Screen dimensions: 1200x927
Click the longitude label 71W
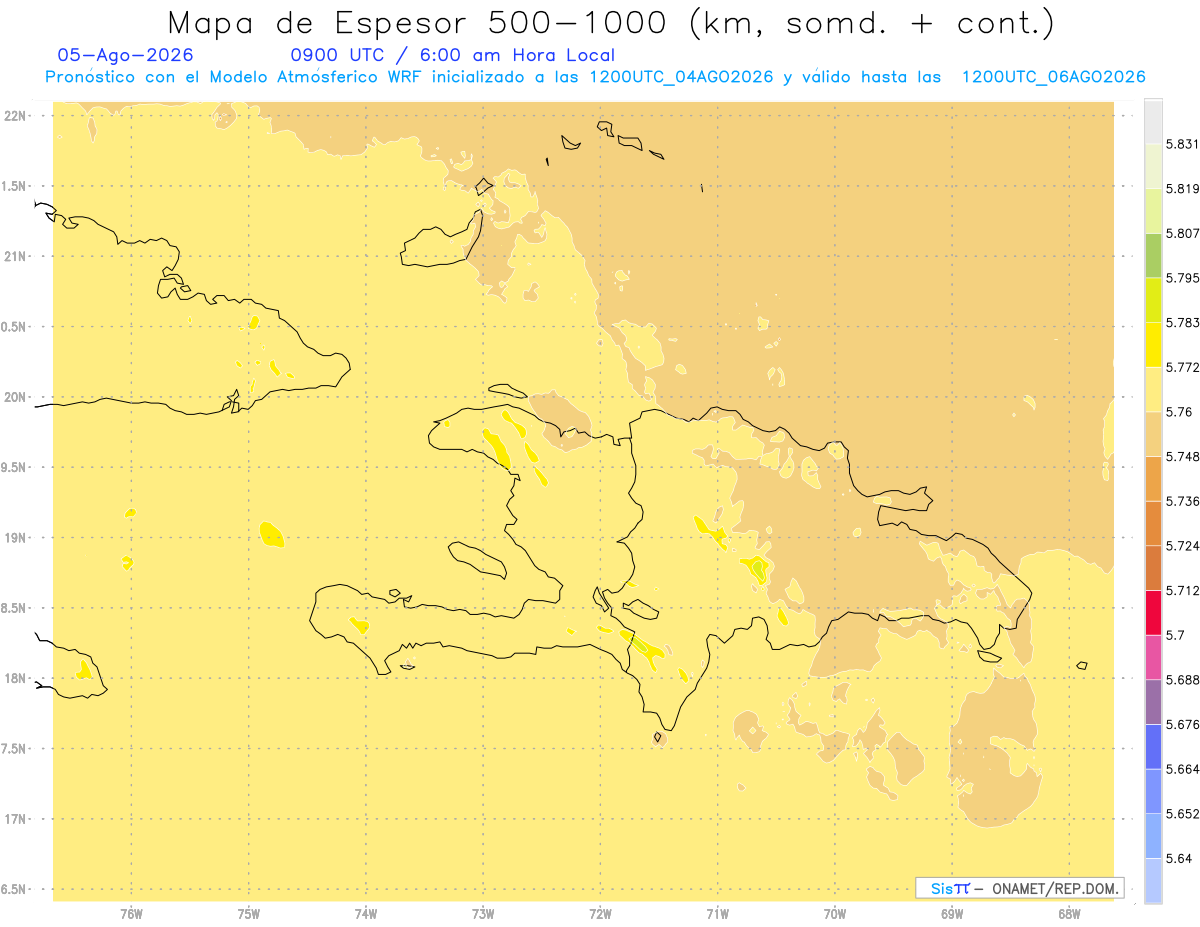[x=717, y=913]
